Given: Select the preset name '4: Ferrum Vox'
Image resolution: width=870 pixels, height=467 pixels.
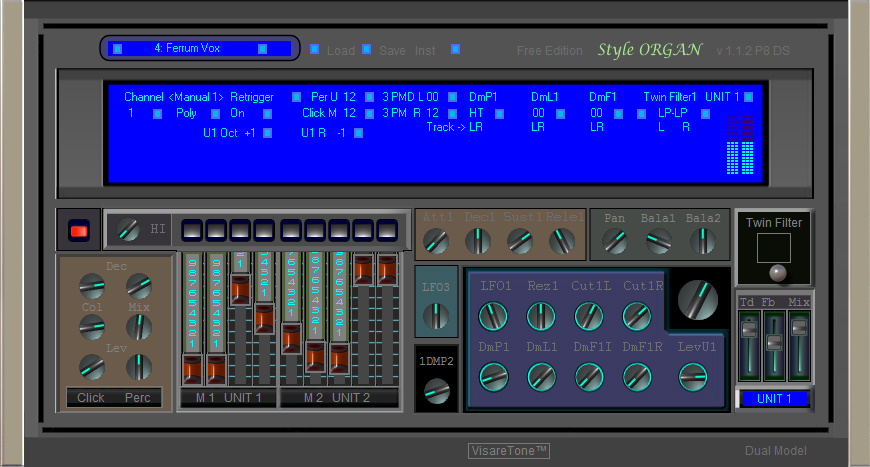Looking at the screenshot, I should pyautogui.click(x=187, y=48).
